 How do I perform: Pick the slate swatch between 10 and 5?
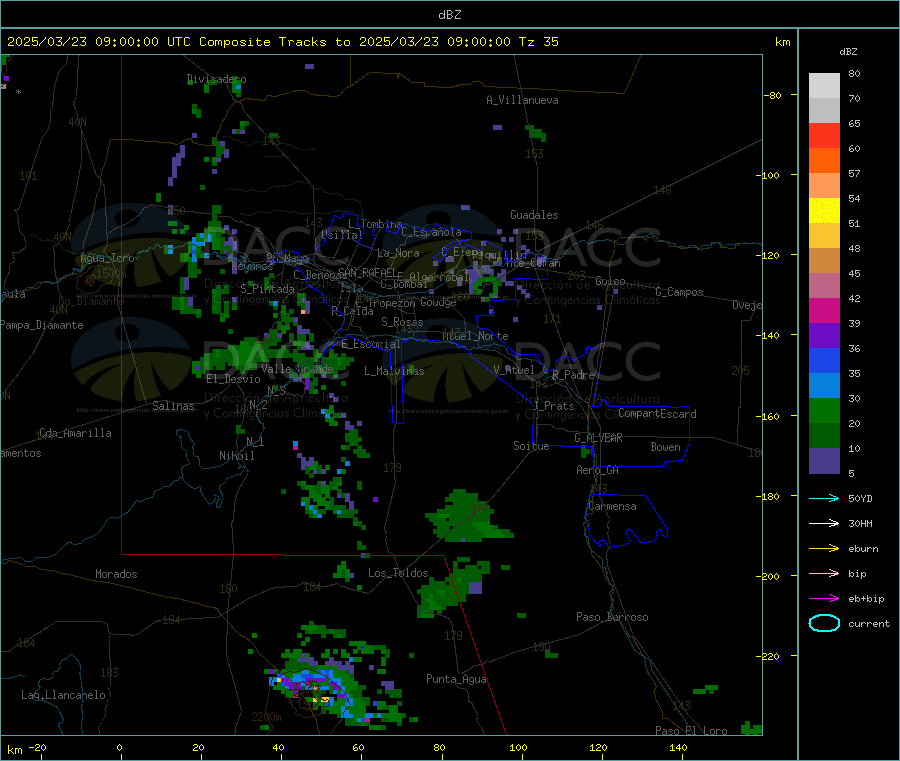coord(824,461)
